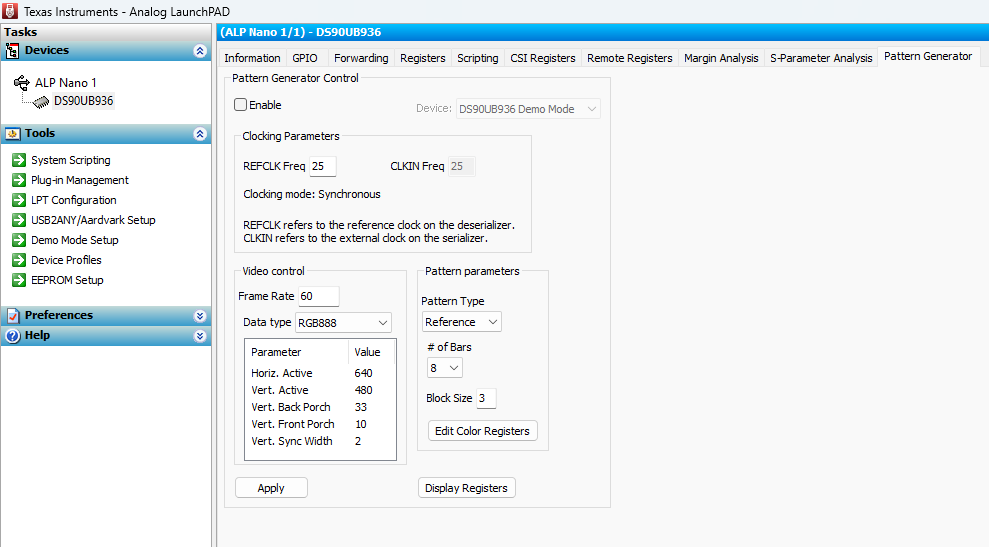This screenshot has width=989, height=547.
Task: Open the Pattern Type dropdown
Action: pos(461,322)
